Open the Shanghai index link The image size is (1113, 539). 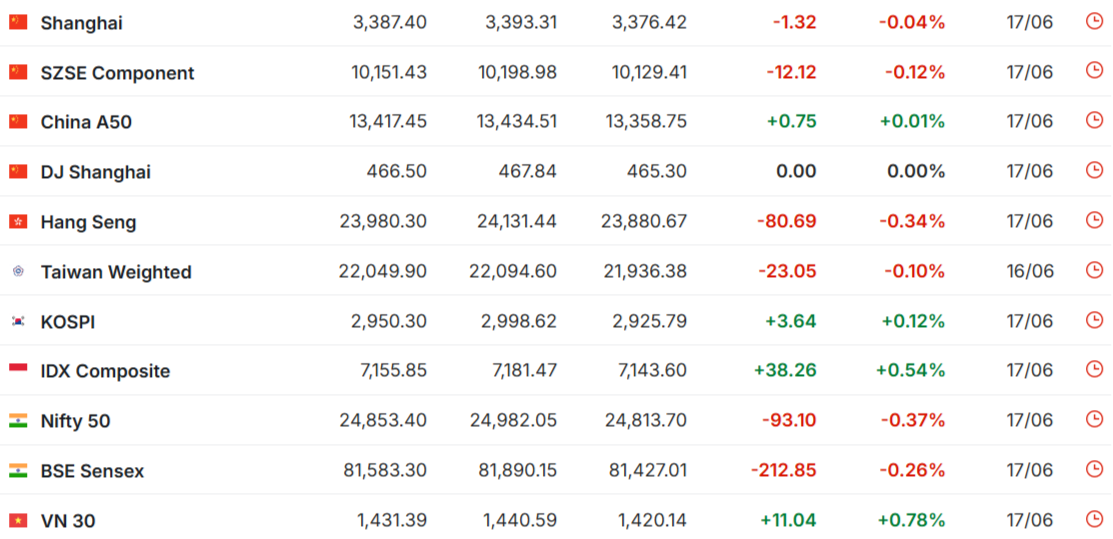click(x=82, y=23)
